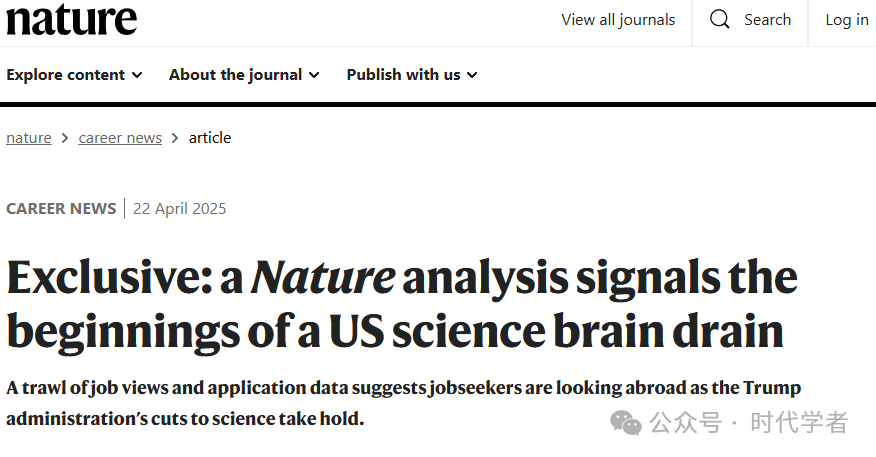
Task: Click the breadcrumb arrow after nature
Action: coord(65,138)
